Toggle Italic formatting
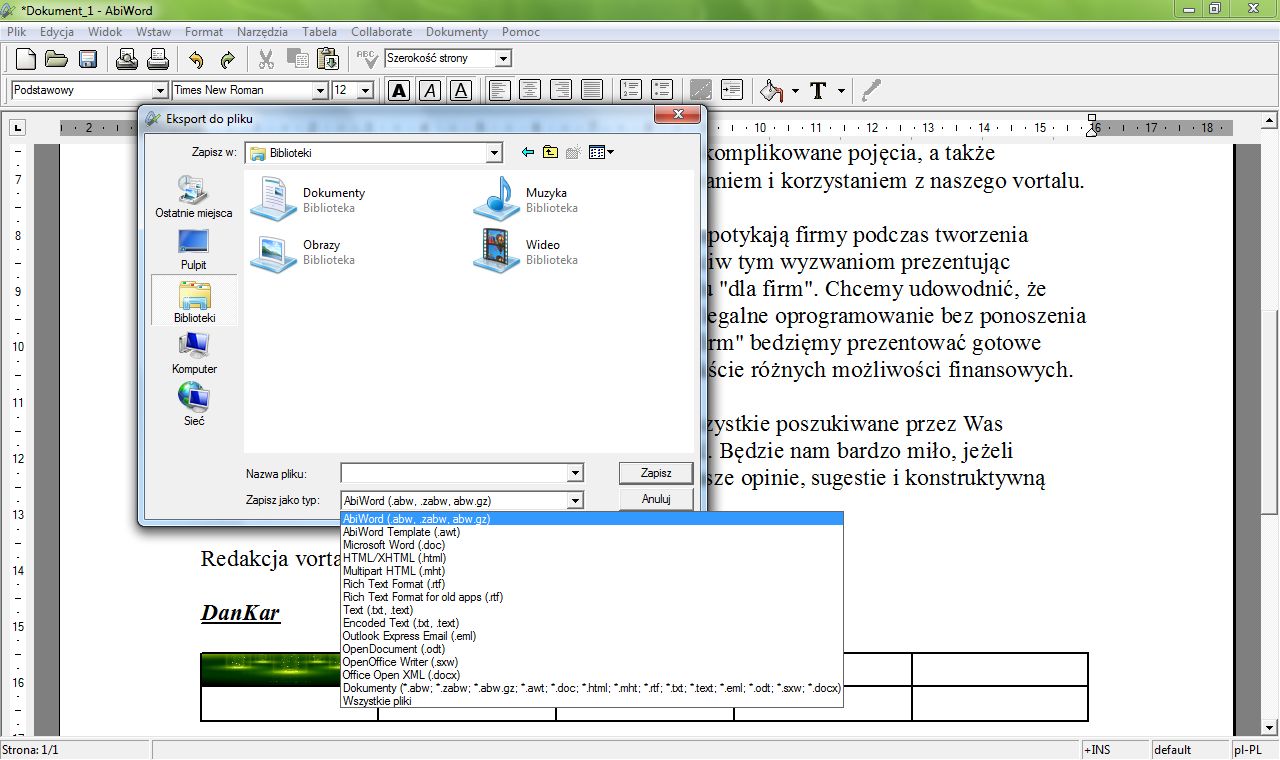 (x=430, y=90)
